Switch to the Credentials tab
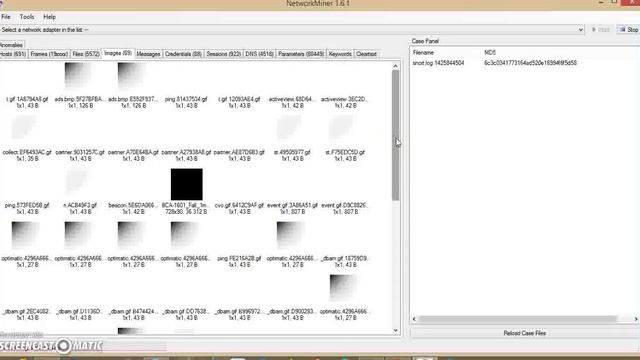640x360 pixels. (x=183, y=54)
